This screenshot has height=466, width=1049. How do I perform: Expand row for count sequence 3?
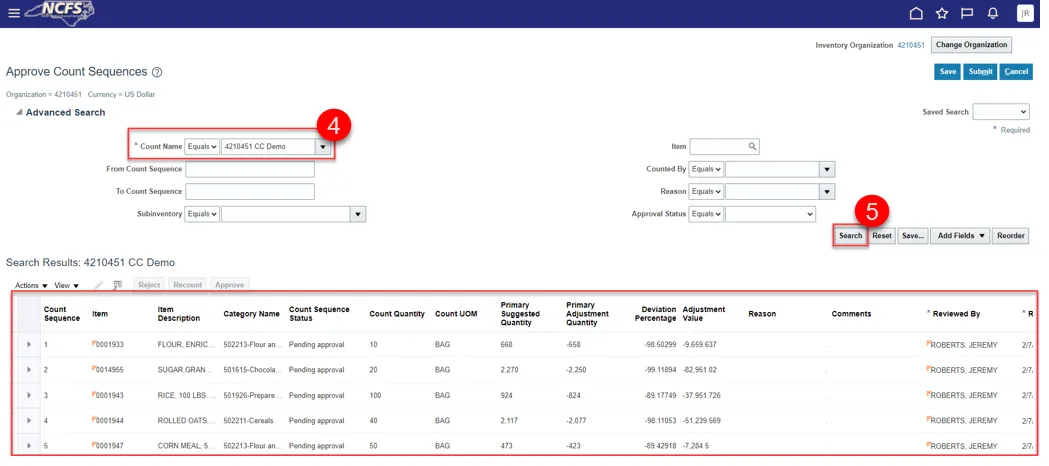(29, 395)
